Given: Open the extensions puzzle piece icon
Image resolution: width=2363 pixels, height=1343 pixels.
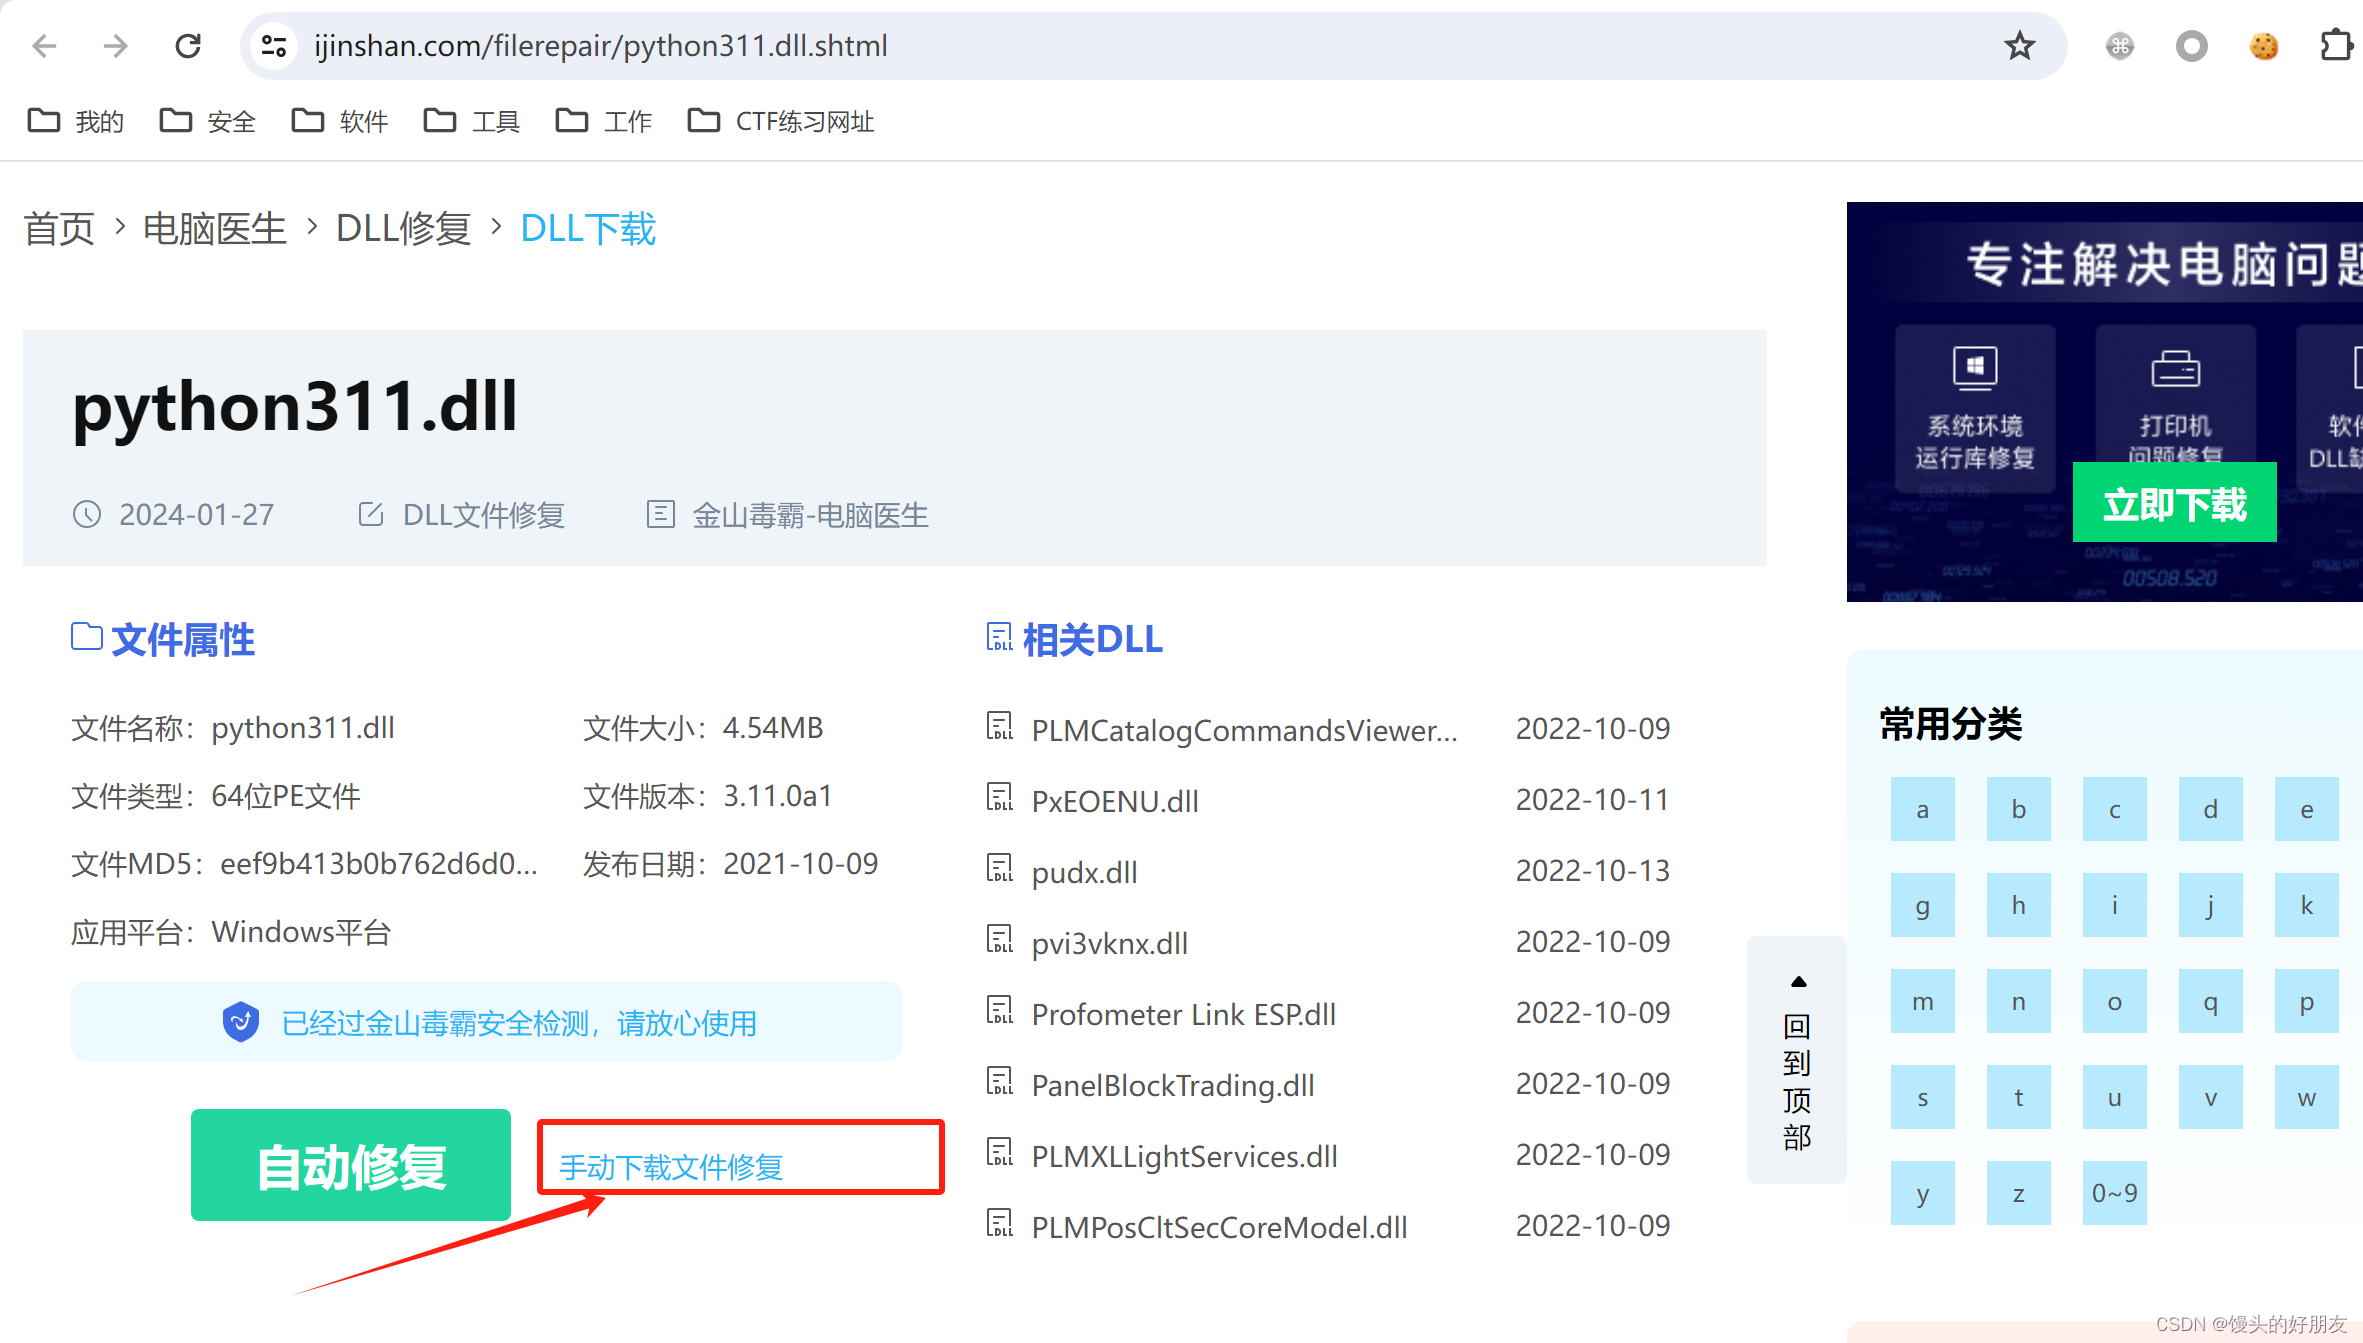Looking at the screenshot, I should click(x=2335, y=46).
